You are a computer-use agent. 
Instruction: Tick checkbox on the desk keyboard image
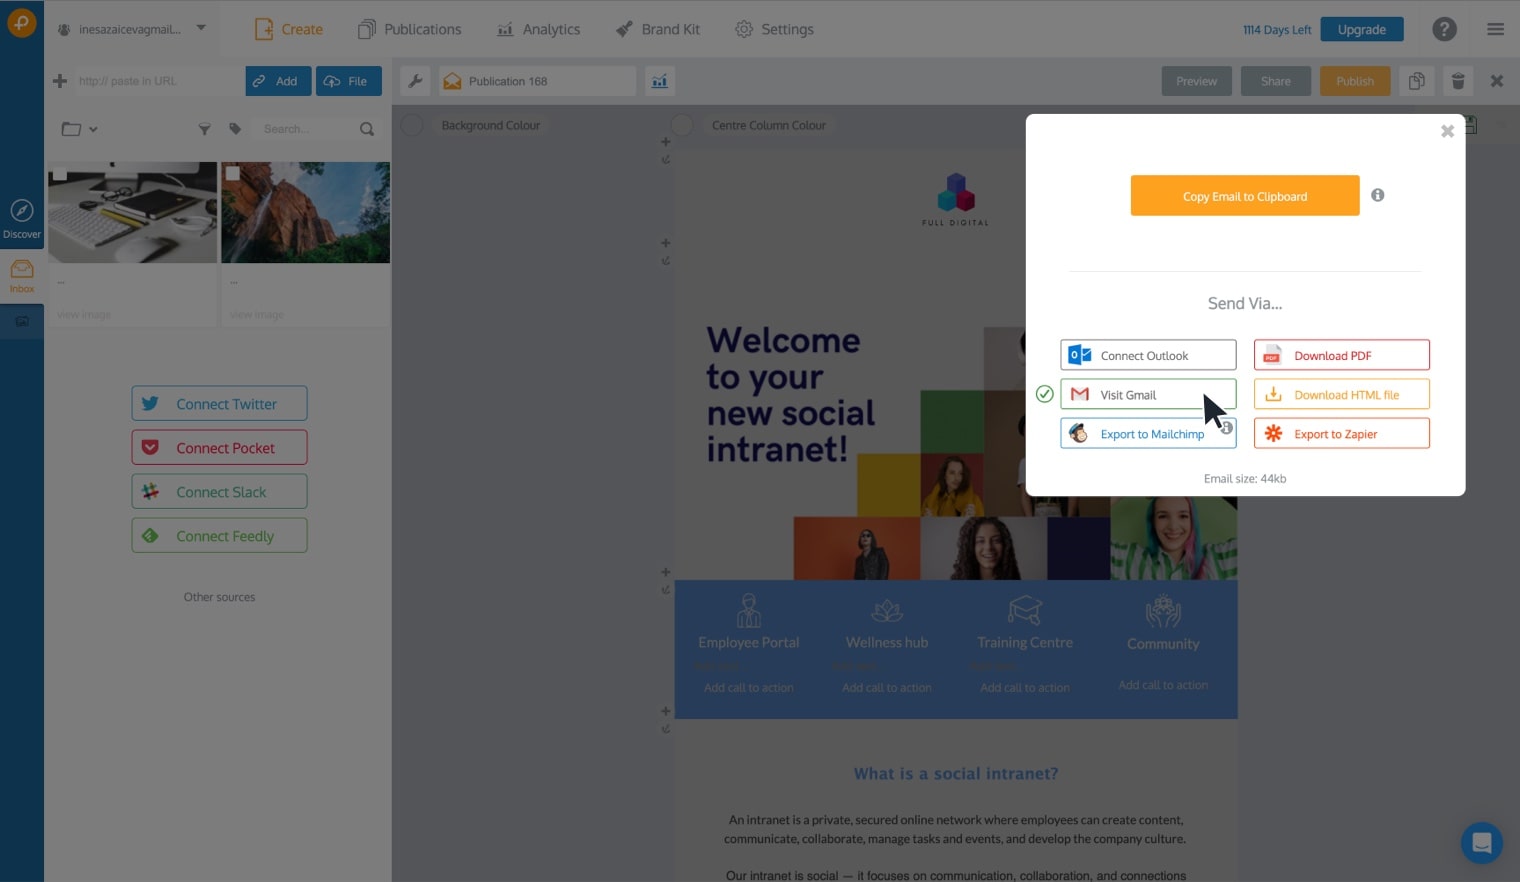(60, 173)
